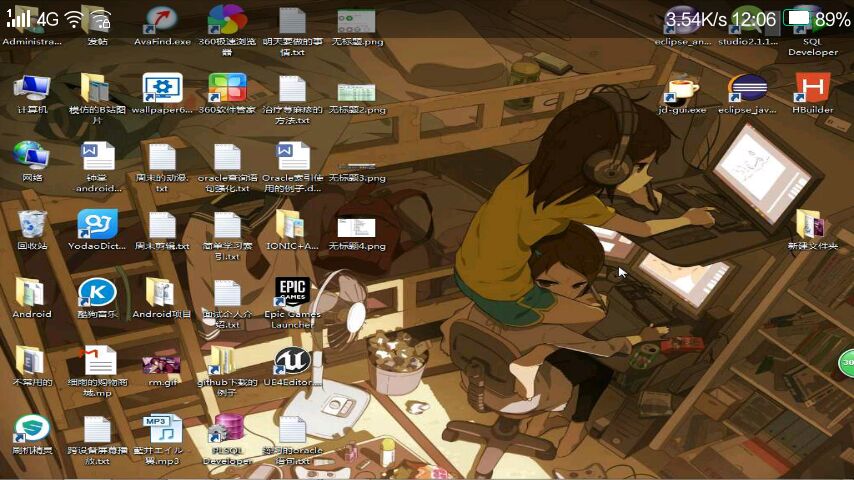Open the 周末剪辑.txt file
This screenshot has height=480, width=854.
162,230
